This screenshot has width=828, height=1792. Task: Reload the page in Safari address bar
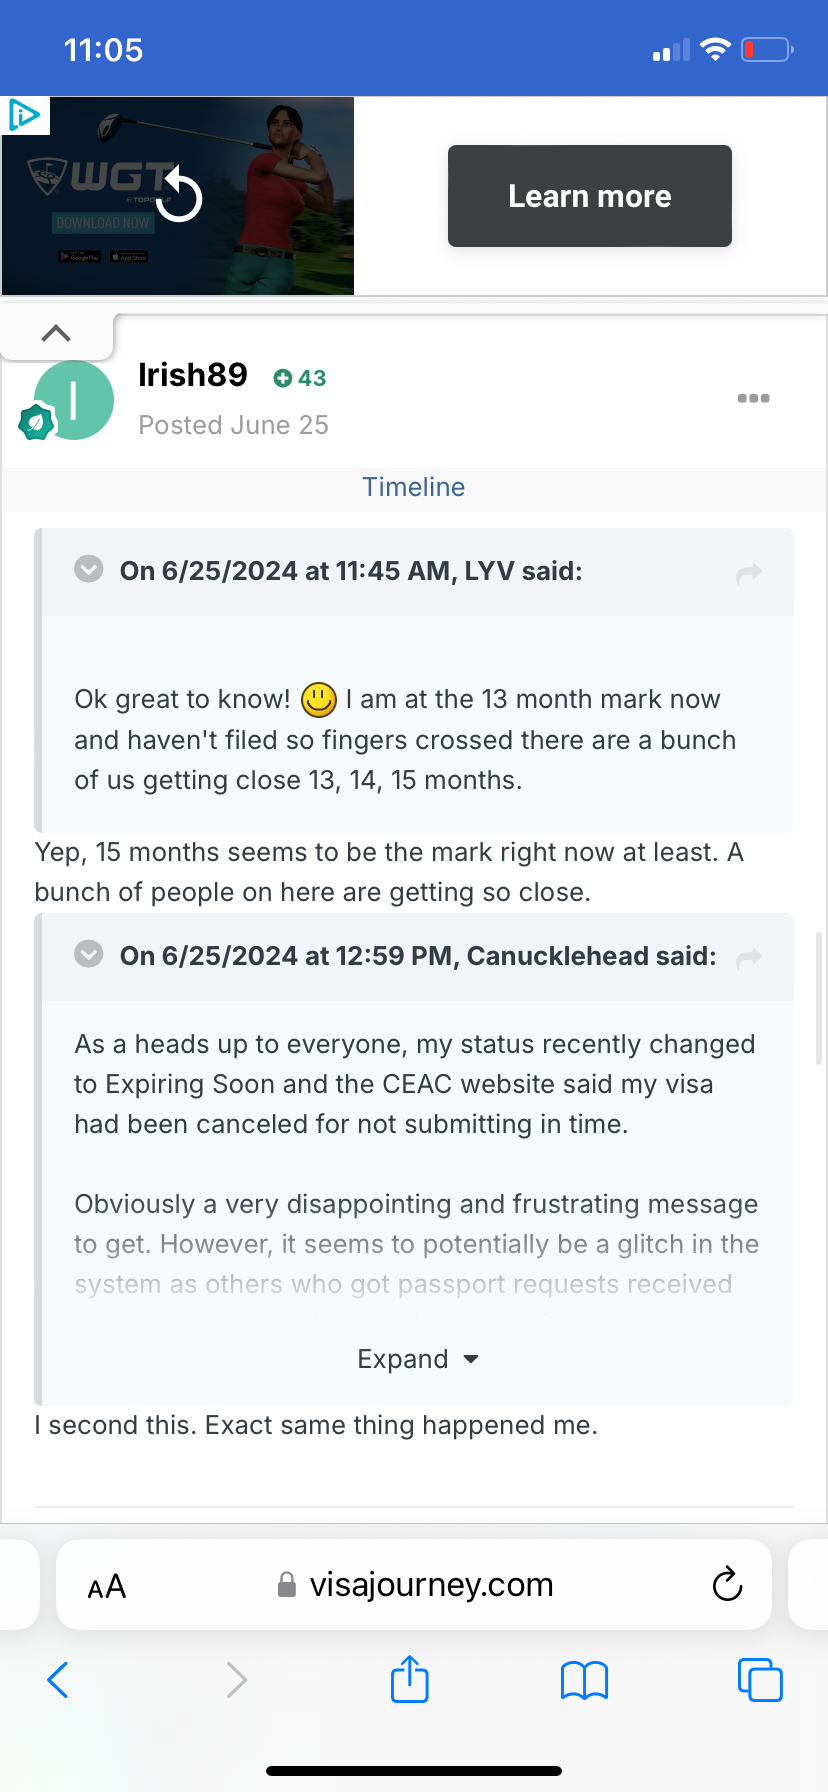pos(727,1584)
